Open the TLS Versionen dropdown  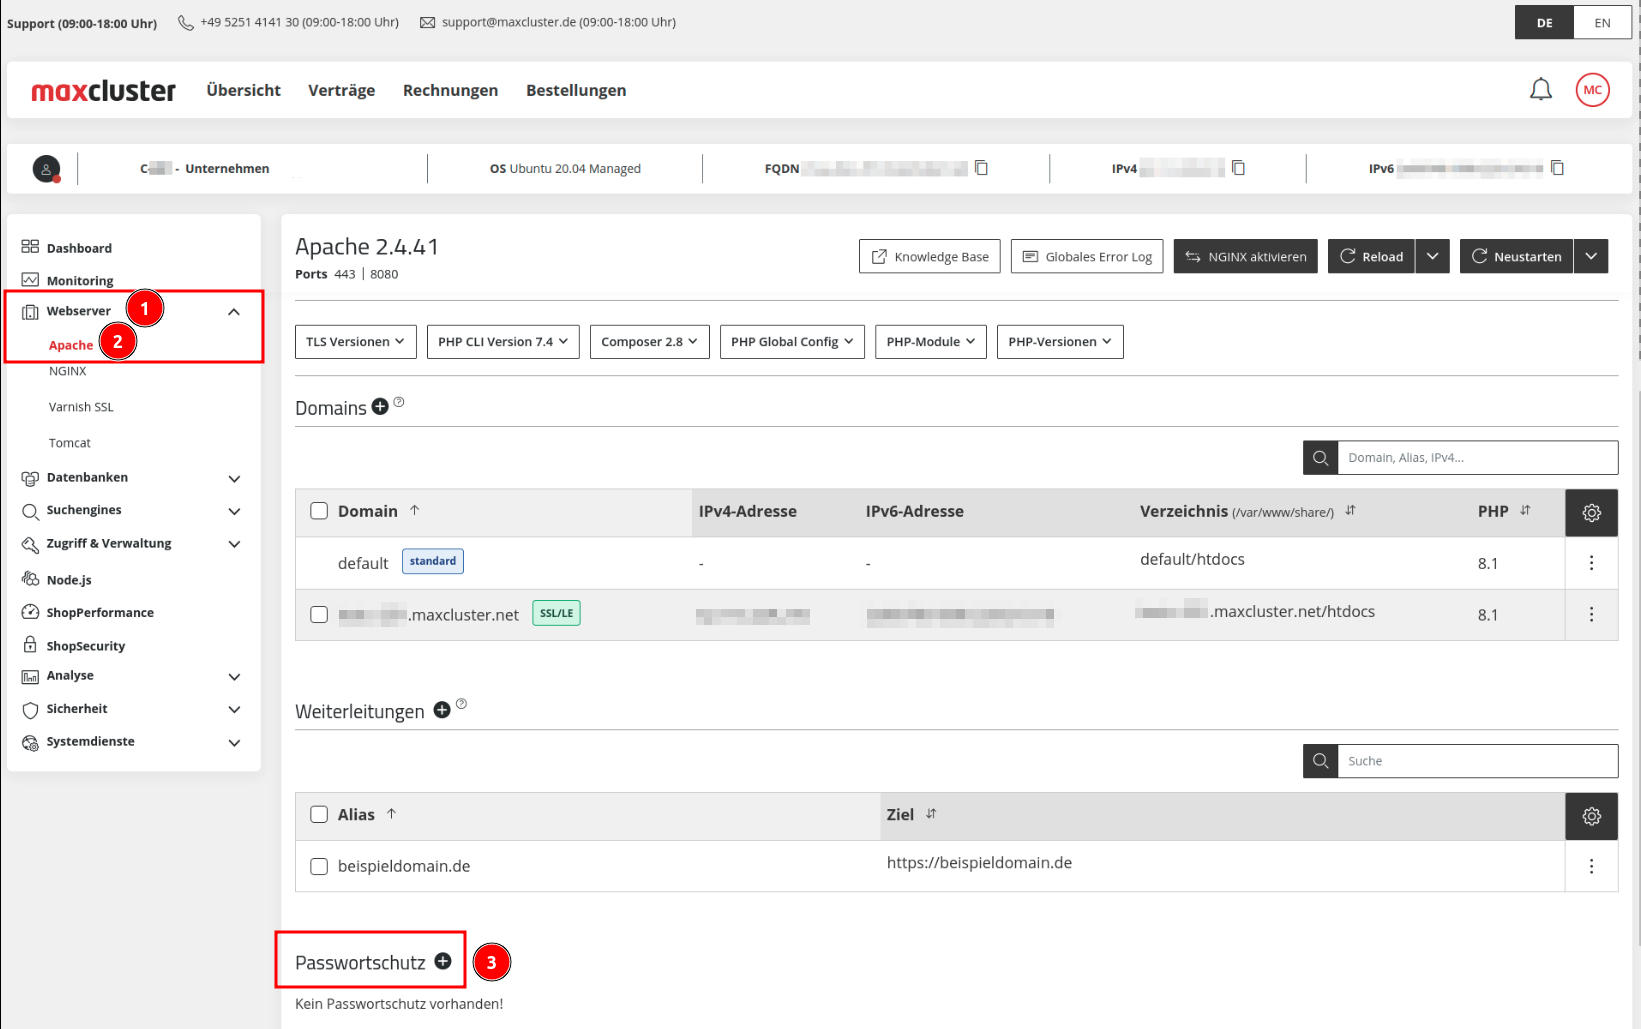click(x=355, y=341)
